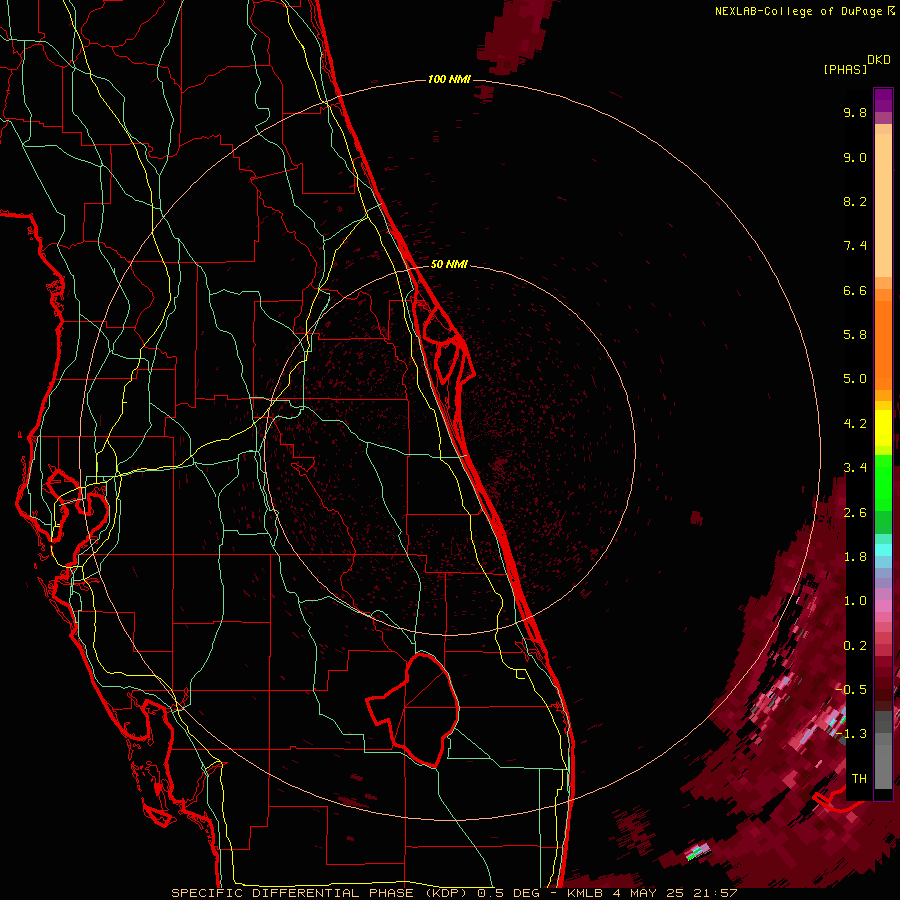Click the -0.5 color scale value
Image resolution: width=900 pixels, height=900 pixels.
(x=851, y=690)
